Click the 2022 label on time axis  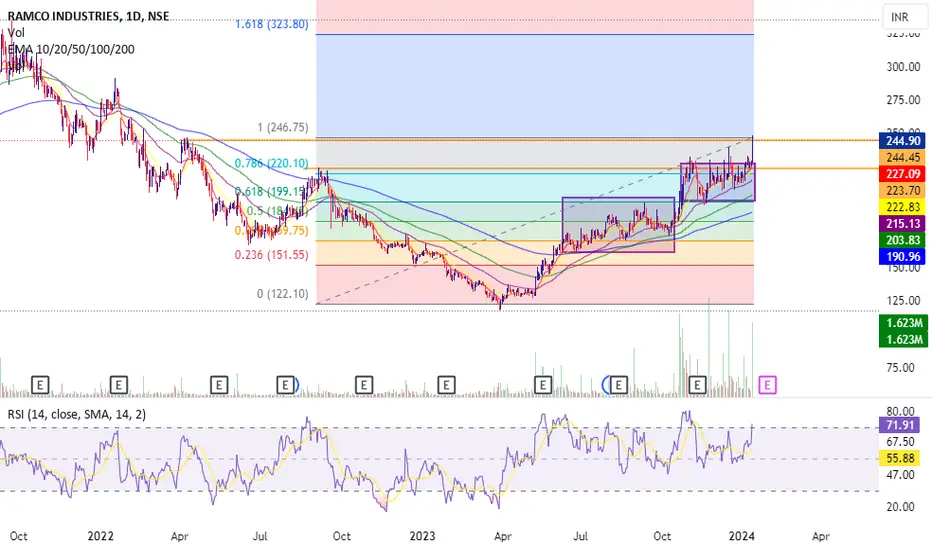pos(100,536)
